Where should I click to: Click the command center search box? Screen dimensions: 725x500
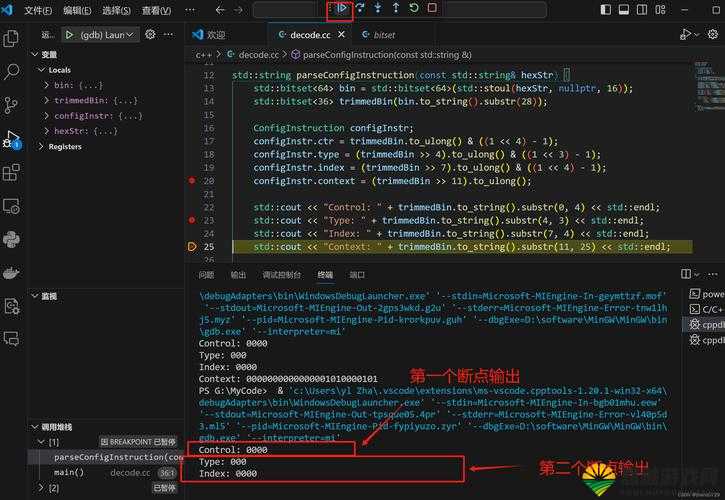(400, 10)
